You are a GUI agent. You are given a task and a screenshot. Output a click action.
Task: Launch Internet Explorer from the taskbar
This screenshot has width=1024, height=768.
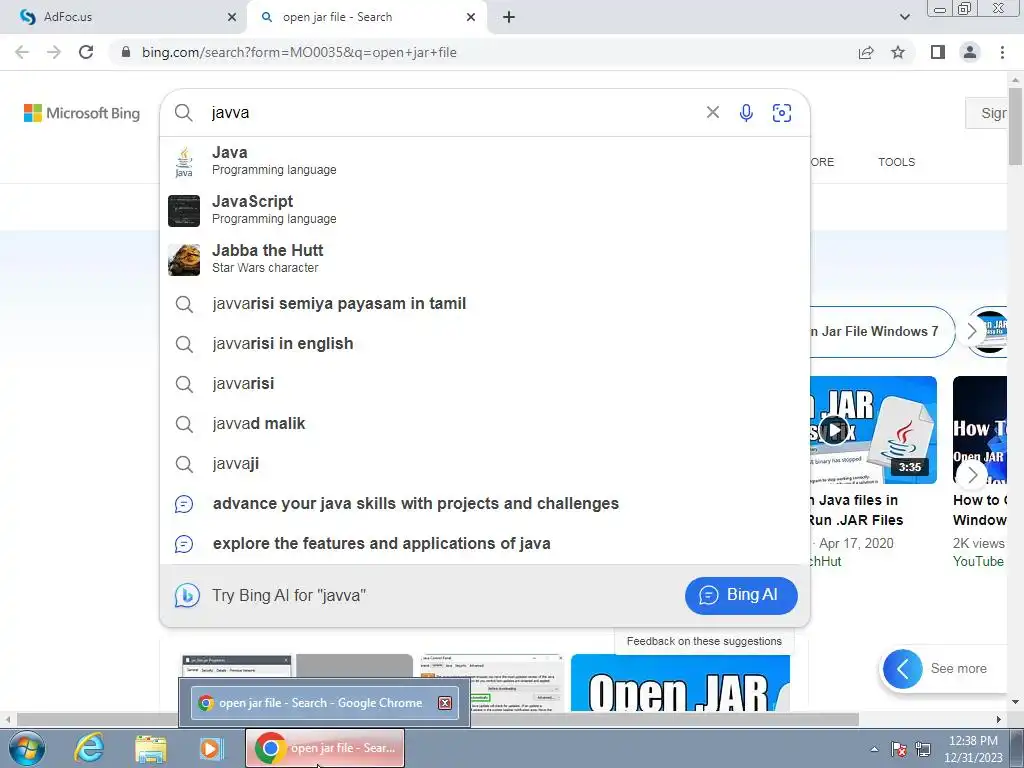[89, 748]
